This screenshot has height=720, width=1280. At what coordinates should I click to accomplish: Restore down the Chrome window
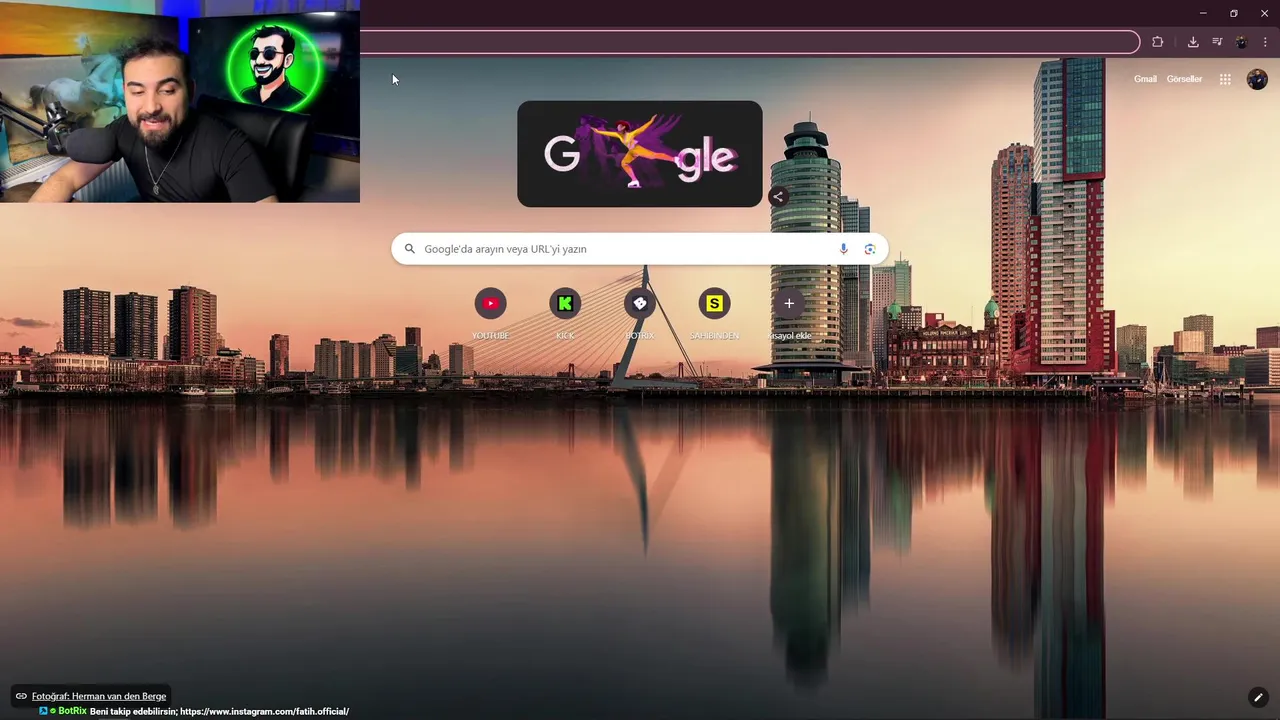pos(1234,13)
